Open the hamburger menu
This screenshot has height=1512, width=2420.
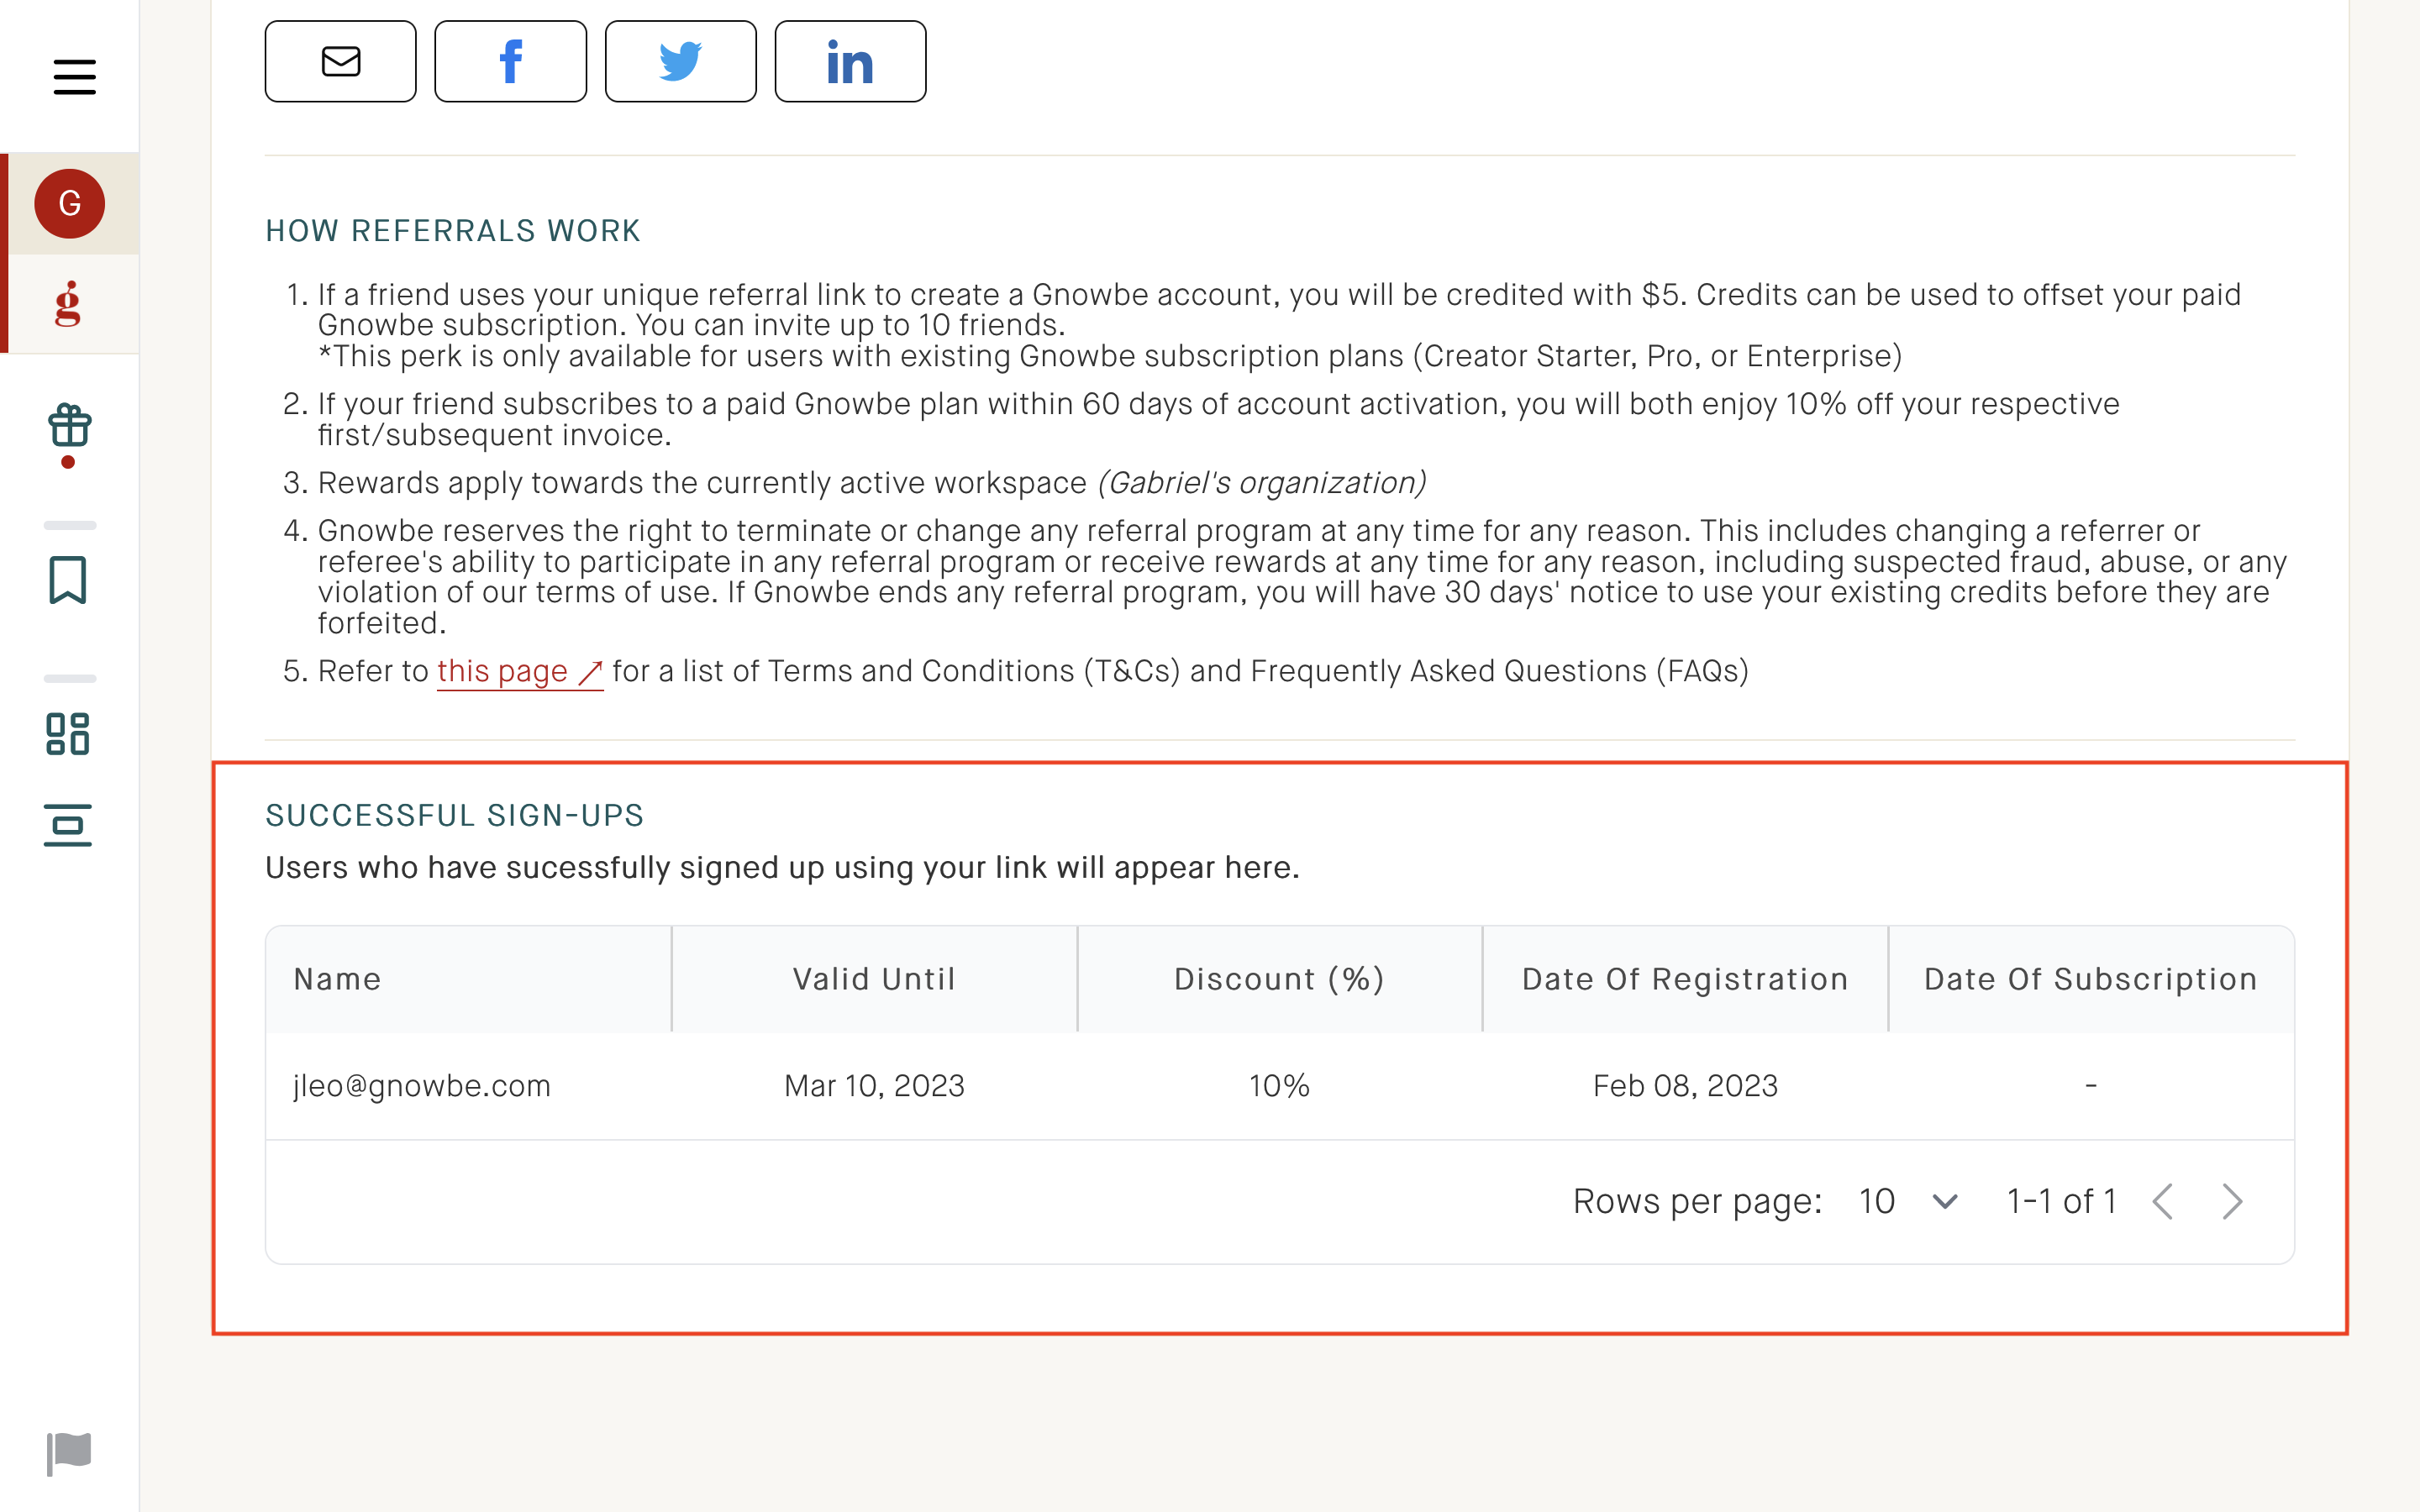point(74,77)
